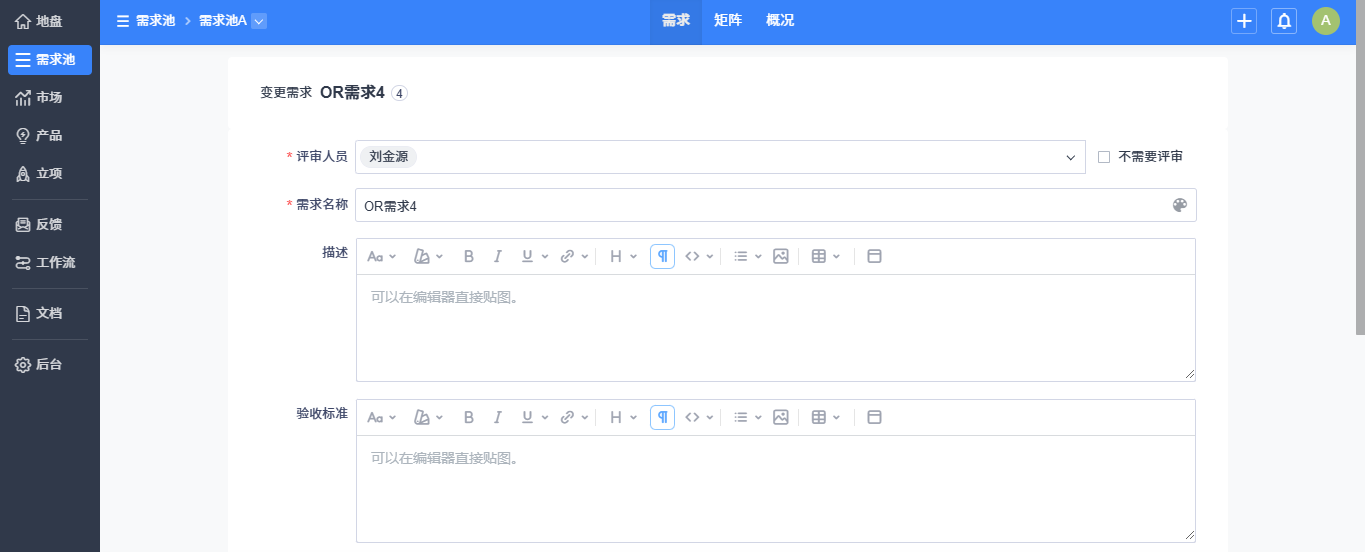The width and height of the screenshot is (1365, 552).
Task: Switch to the 需求 tab
Action: [x=676, y=22]
